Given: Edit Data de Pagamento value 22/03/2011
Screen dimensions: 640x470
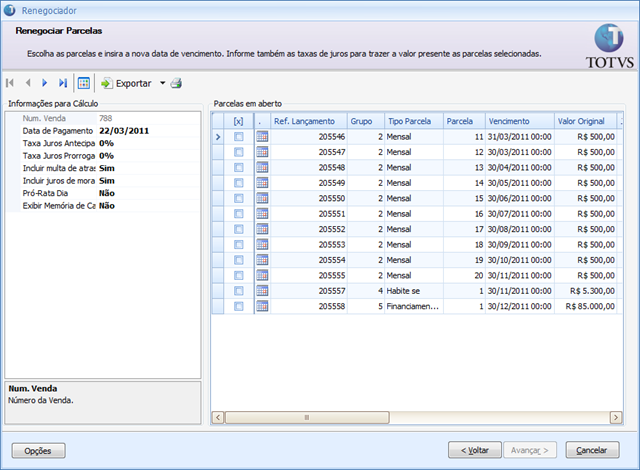Looking at the screenshot, I should pyautogui.click(x=149, y=131).
